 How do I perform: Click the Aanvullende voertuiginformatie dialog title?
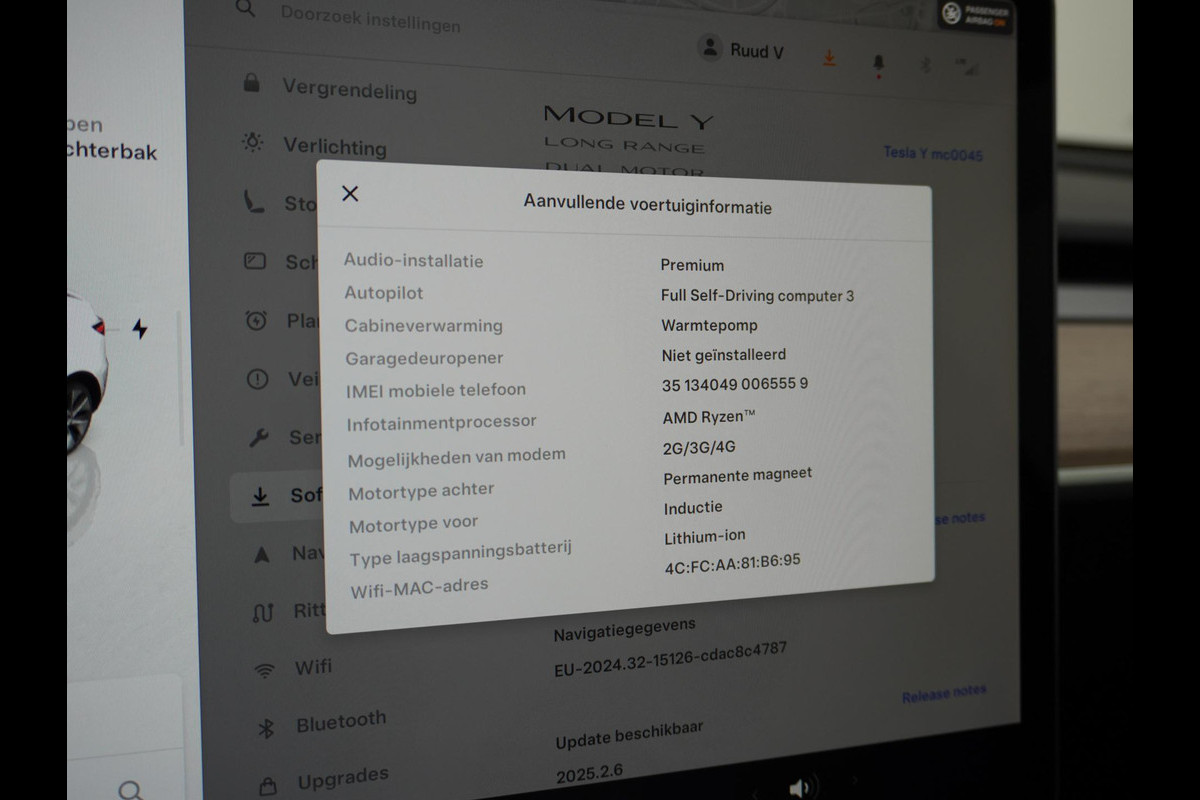[x=648, y=205]
